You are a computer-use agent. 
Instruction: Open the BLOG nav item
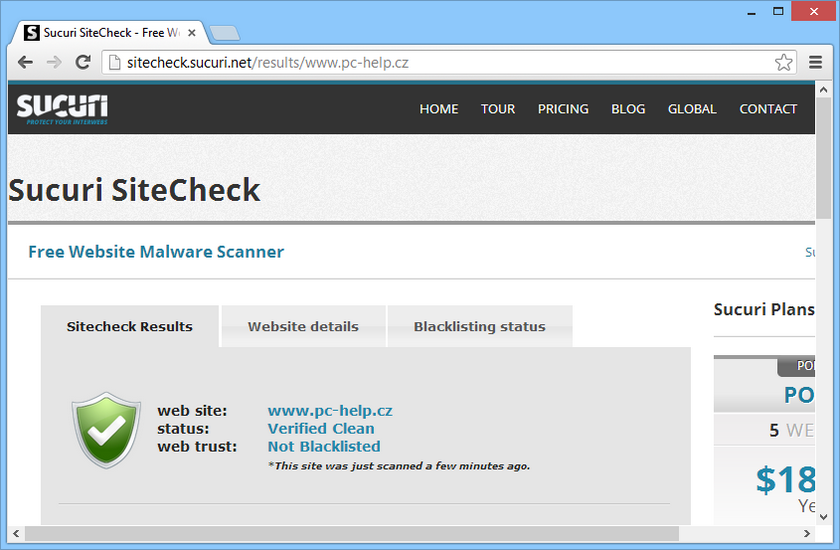coord(628,109)
